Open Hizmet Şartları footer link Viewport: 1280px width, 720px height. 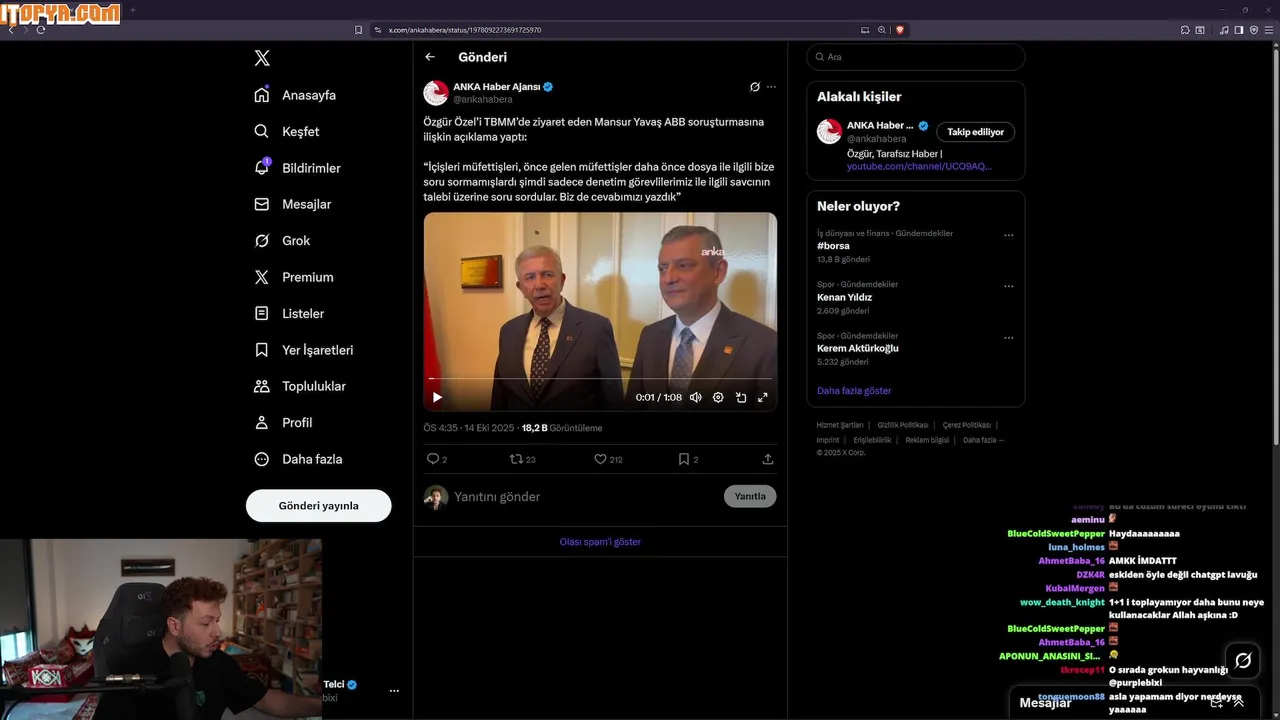pos(840,425)
